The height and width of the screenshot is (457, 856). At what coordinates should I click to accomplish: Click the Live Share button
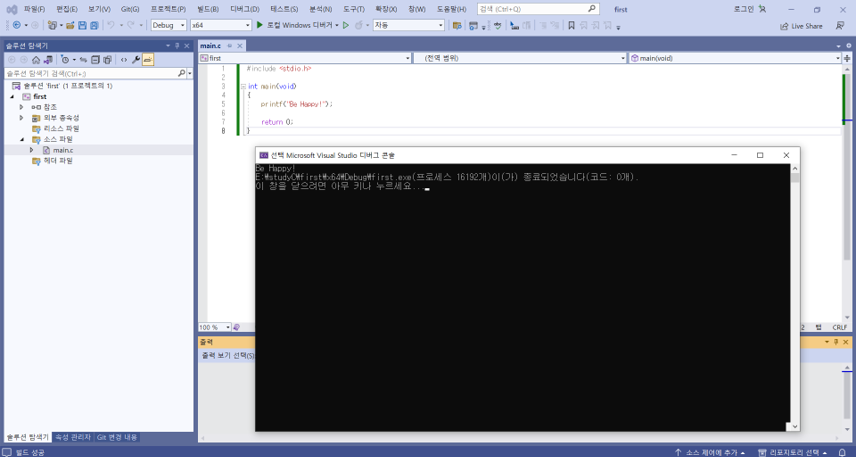click(x=801, y=26)
